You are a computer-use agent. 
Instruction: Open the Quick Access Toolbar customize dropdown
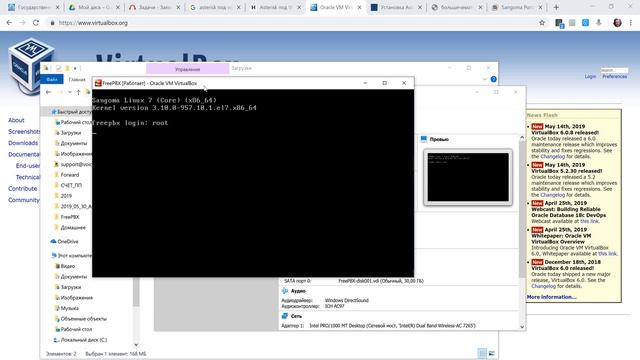click(x=75, y=68)
